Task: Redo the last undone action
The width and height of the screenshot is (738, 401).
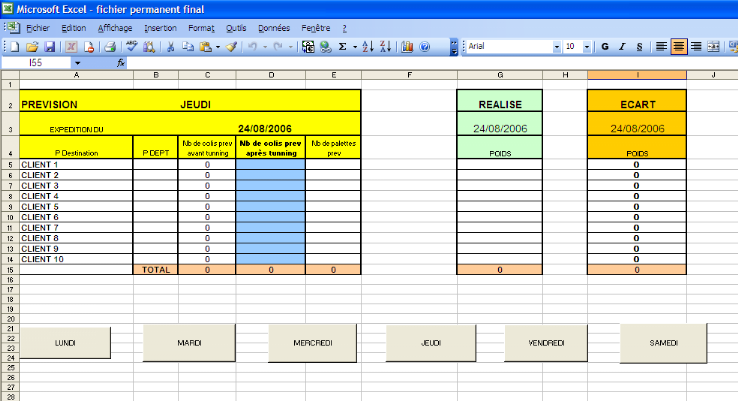Action: click(x=278, y=47)
